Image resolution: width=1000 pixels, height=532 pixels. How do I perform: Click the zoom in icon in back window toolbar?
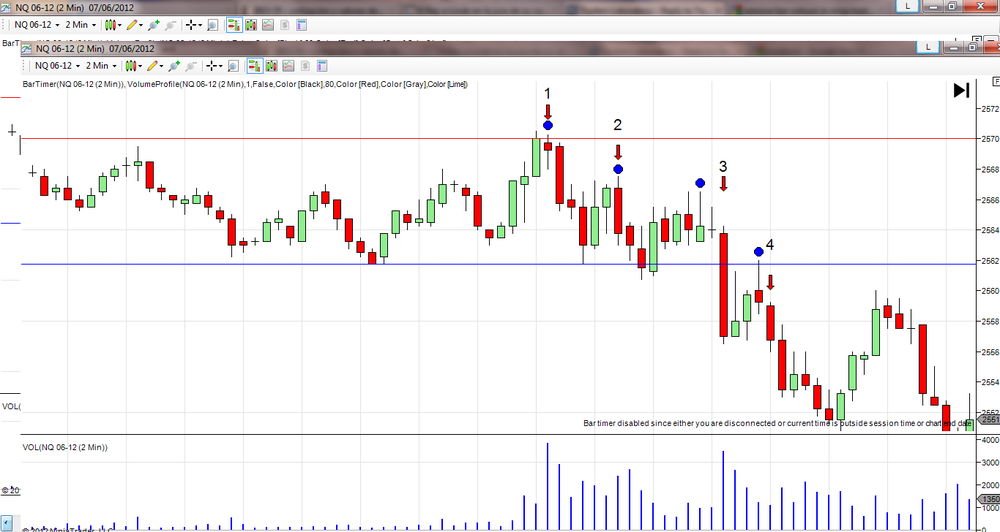click(x=153, y=24)
